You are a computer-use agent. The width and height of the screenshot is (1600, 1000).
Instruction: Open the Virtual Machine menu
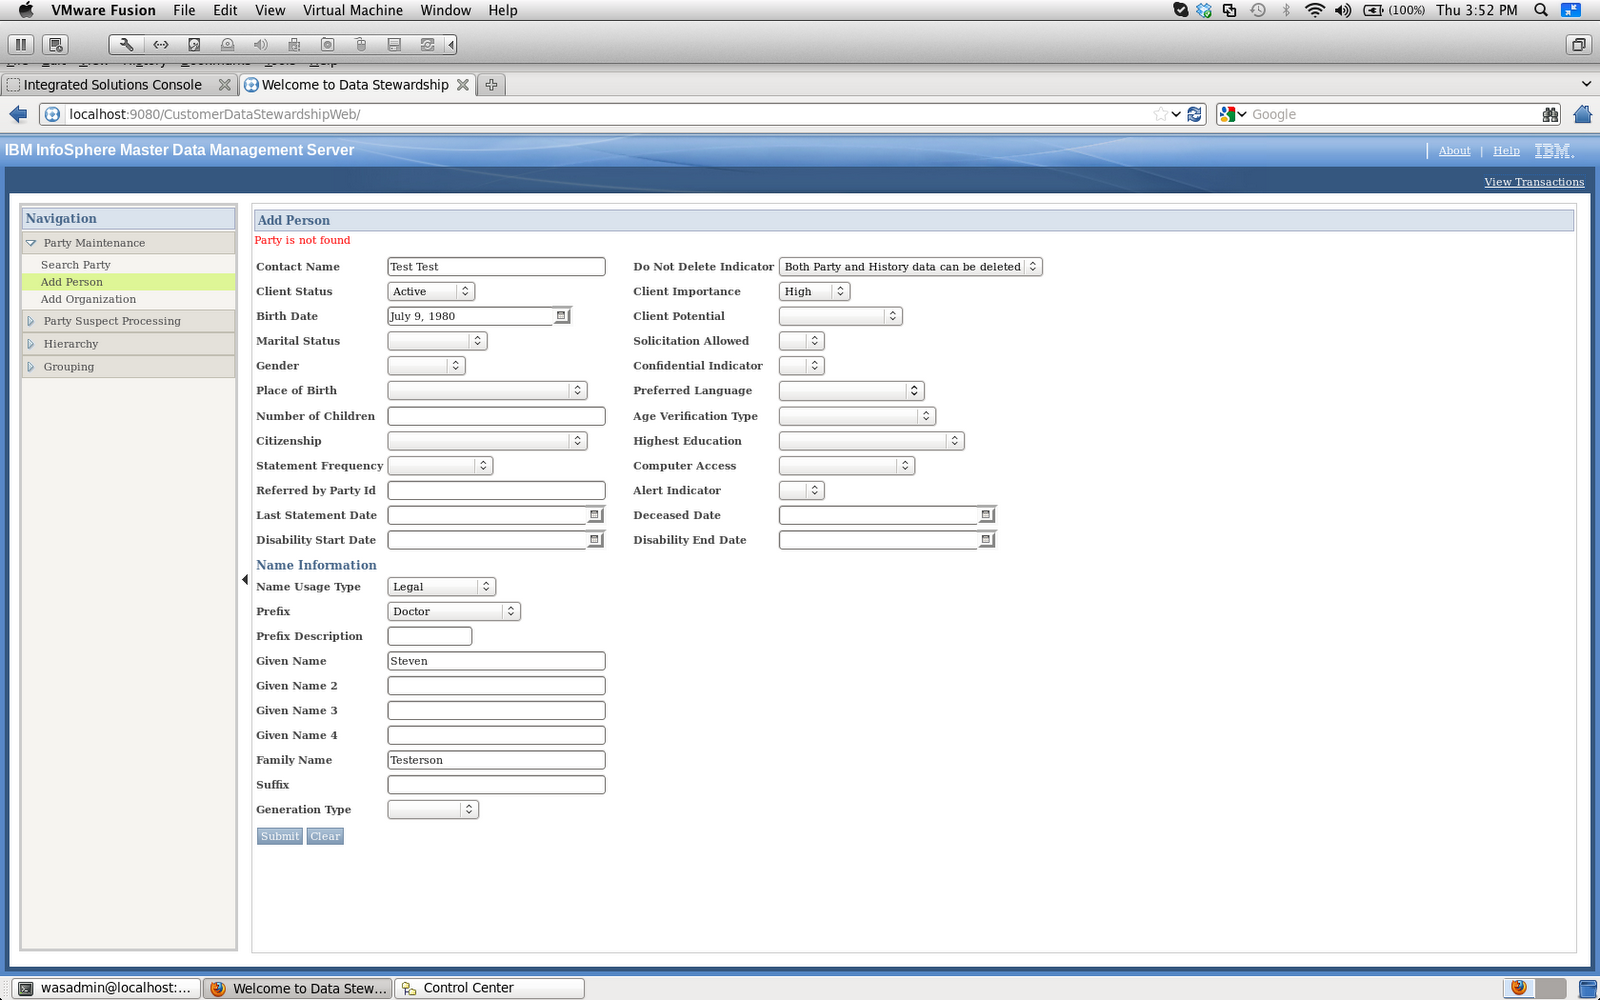tap(352, 10)
